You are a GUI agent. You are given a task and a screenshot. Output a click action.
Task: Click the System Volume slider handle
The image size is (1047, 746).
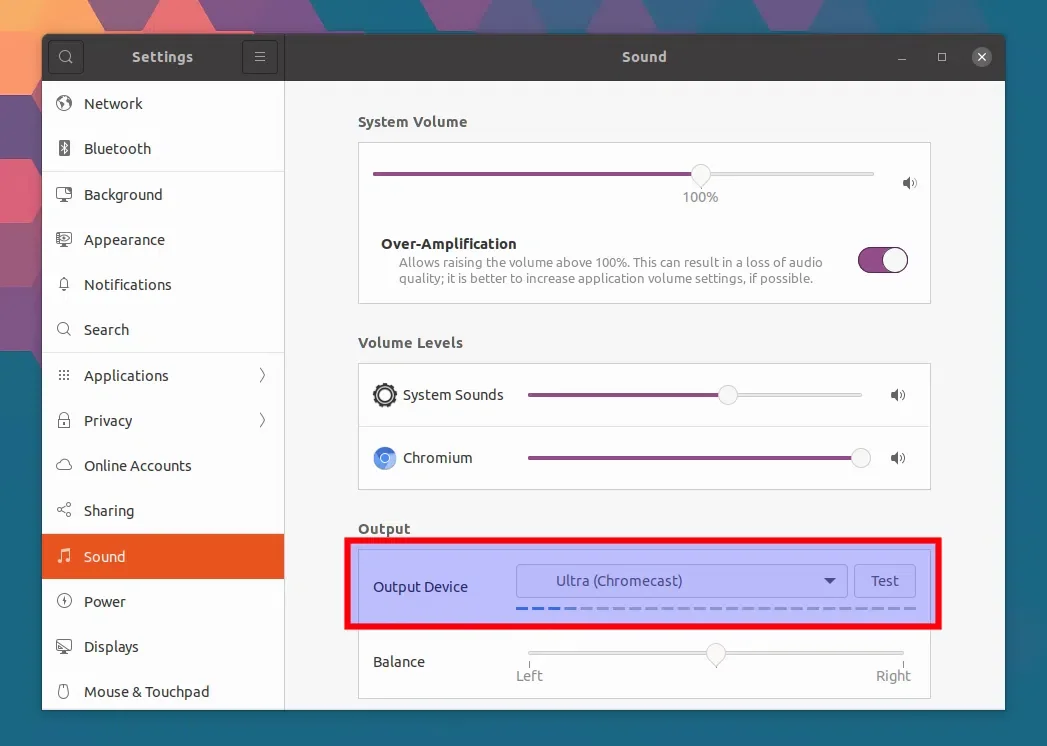pyautogui.click(x=700, y=174)
